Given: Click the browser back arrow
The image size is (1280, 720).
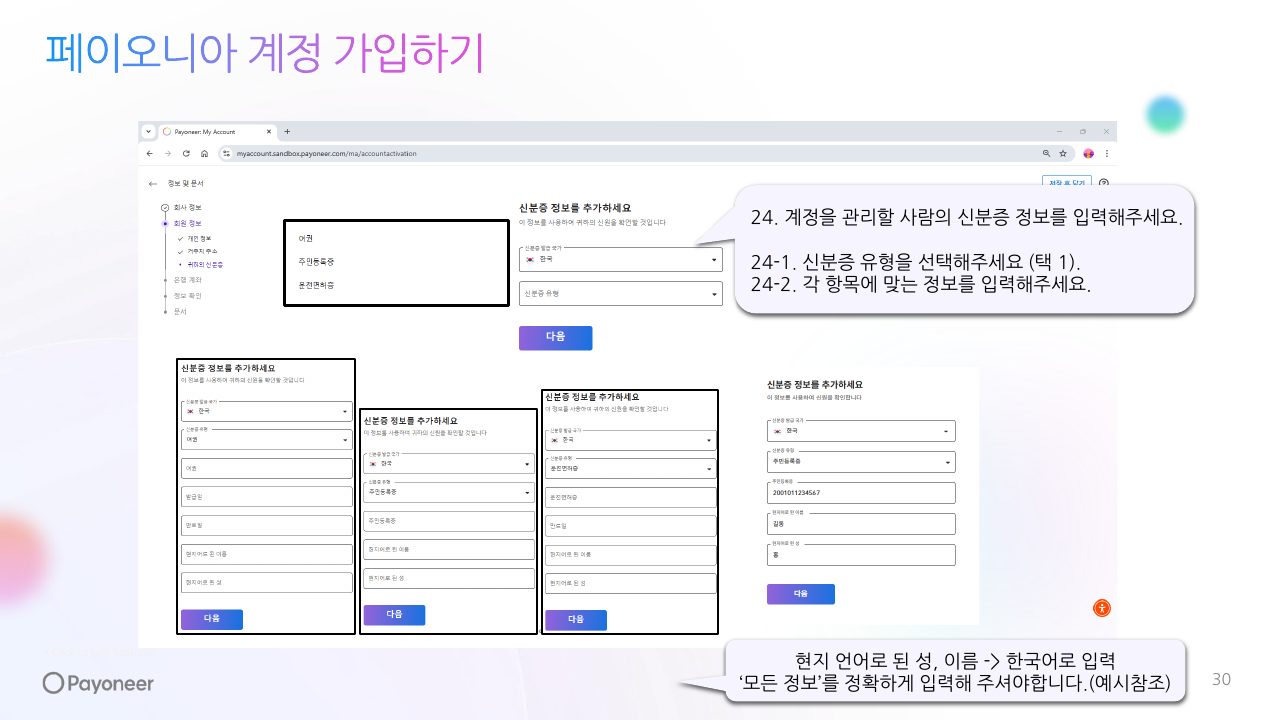Looking at the screenshot, I should (150, 153).
